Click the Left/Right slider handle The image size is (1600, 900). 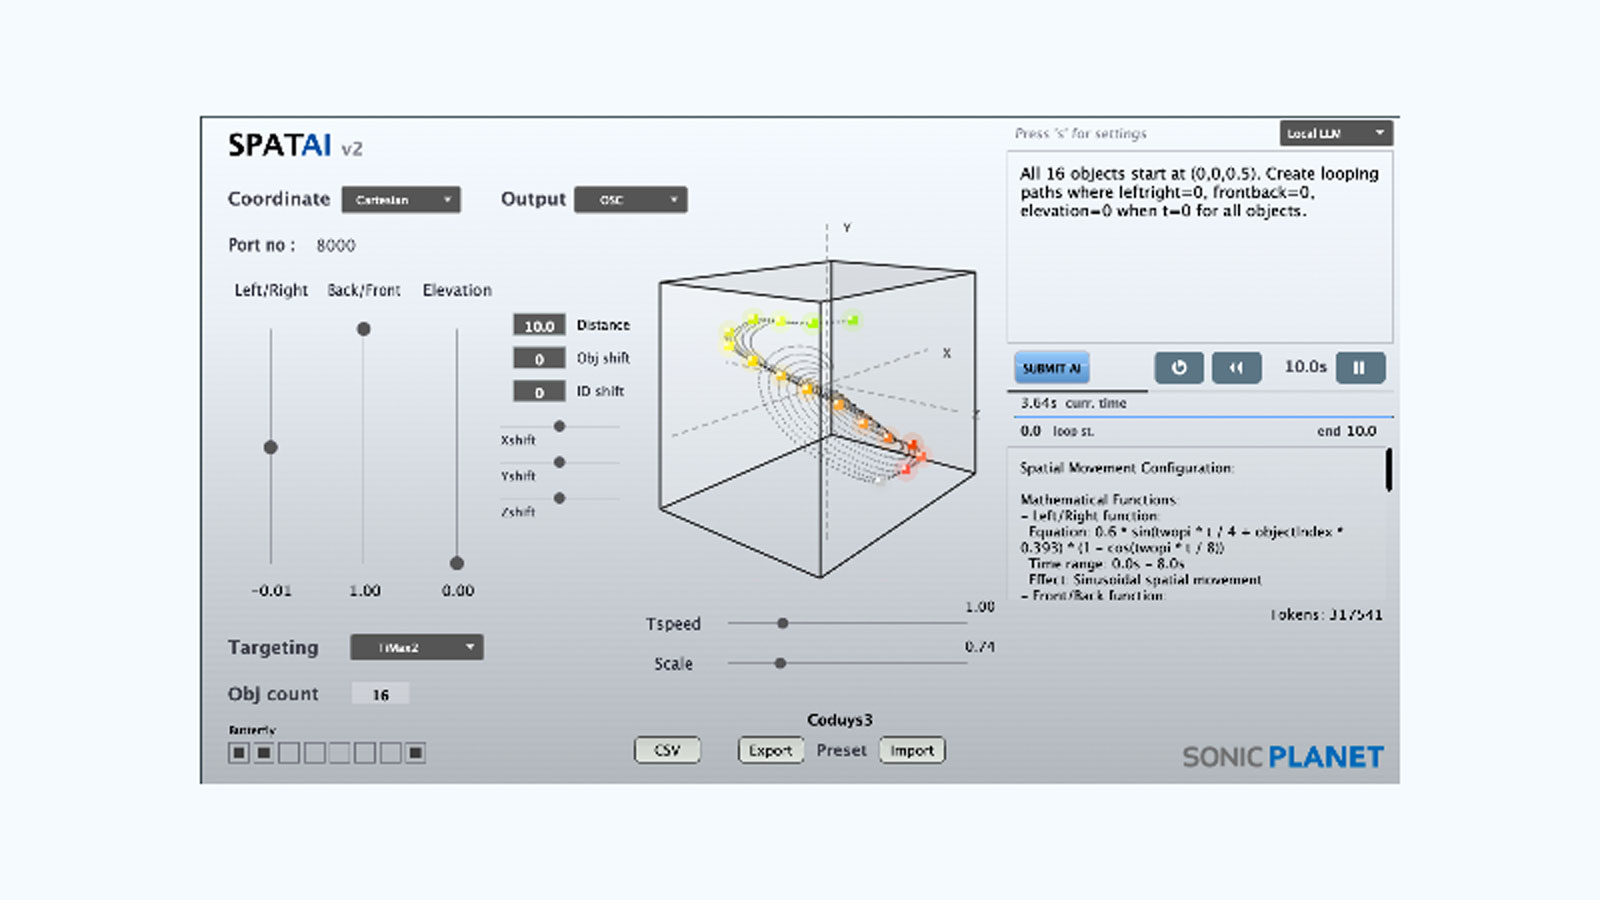[x=271, y=447]
